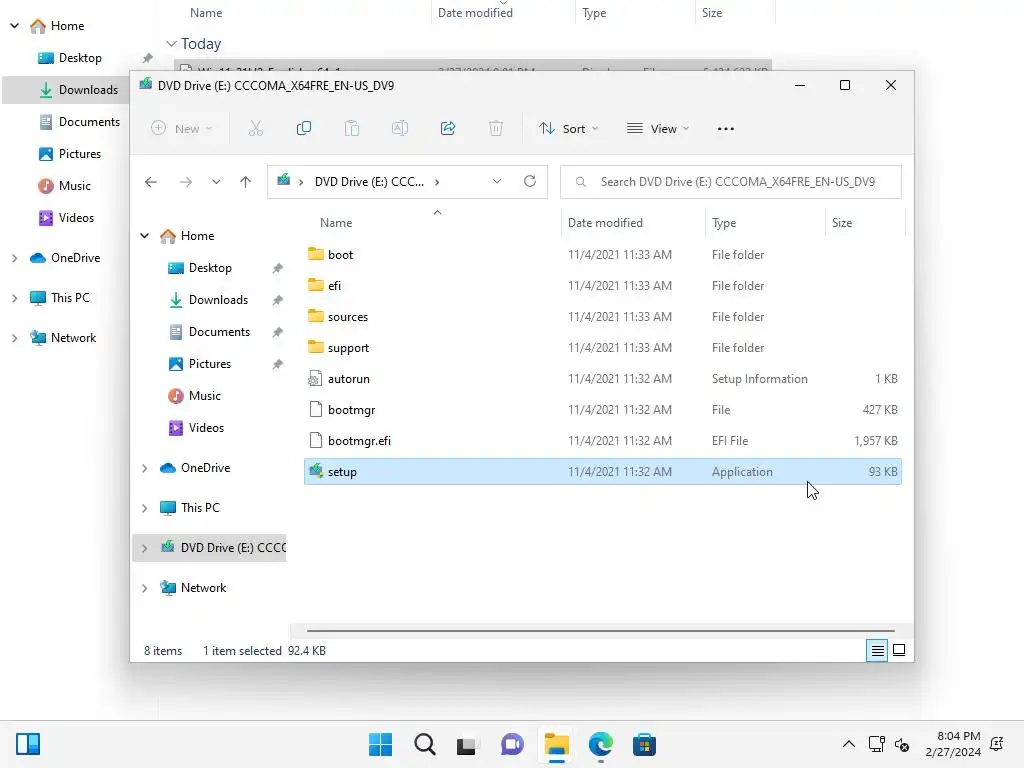Viewport: 1024px width, 768px height.
Task: Click File Explorer icon on taskbar
Action: point(556,744)
